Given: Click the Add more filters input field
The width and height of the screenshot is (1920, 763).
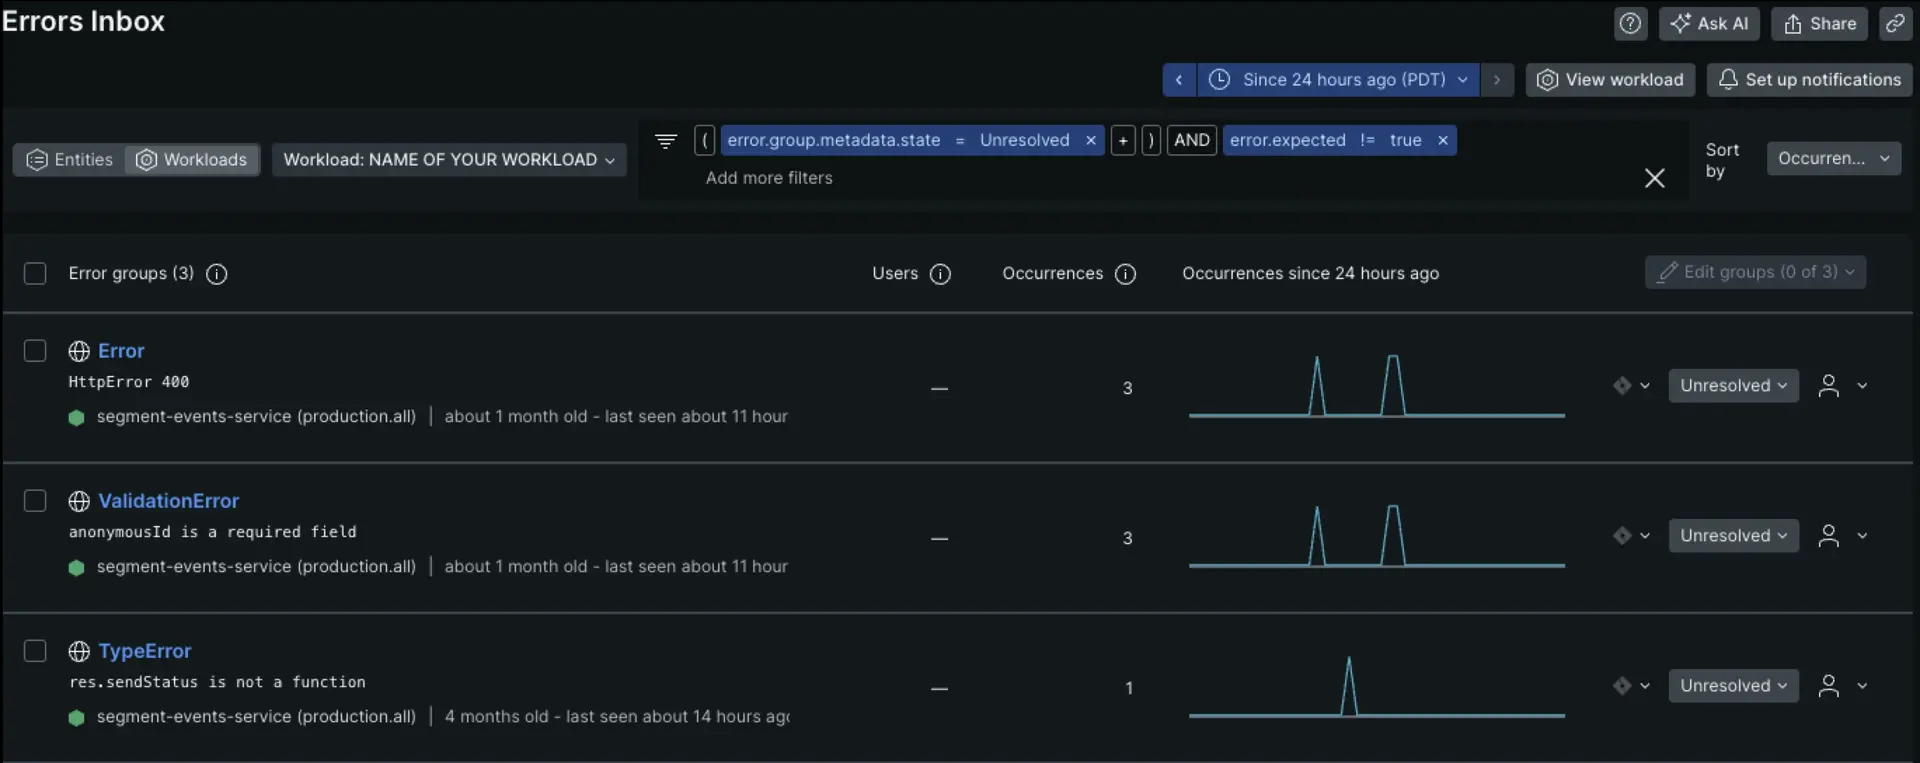Looking at the screenshot, I should point(769,178).
